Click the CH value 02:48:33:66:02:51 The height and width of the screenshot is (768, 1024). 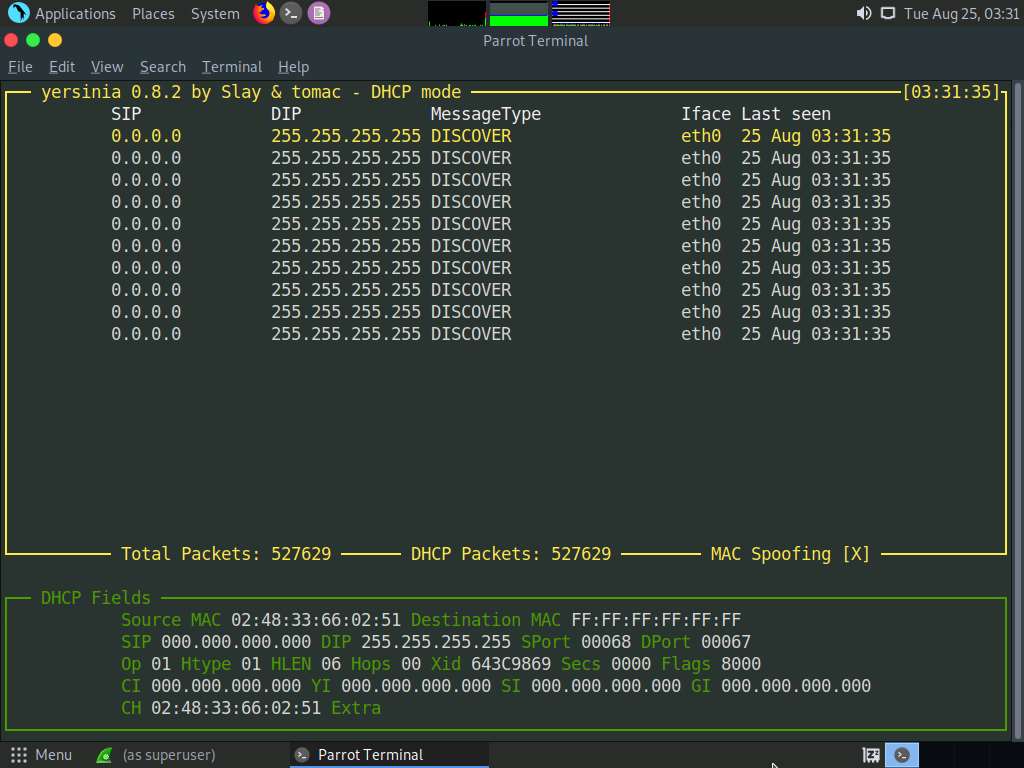point(236,708)
